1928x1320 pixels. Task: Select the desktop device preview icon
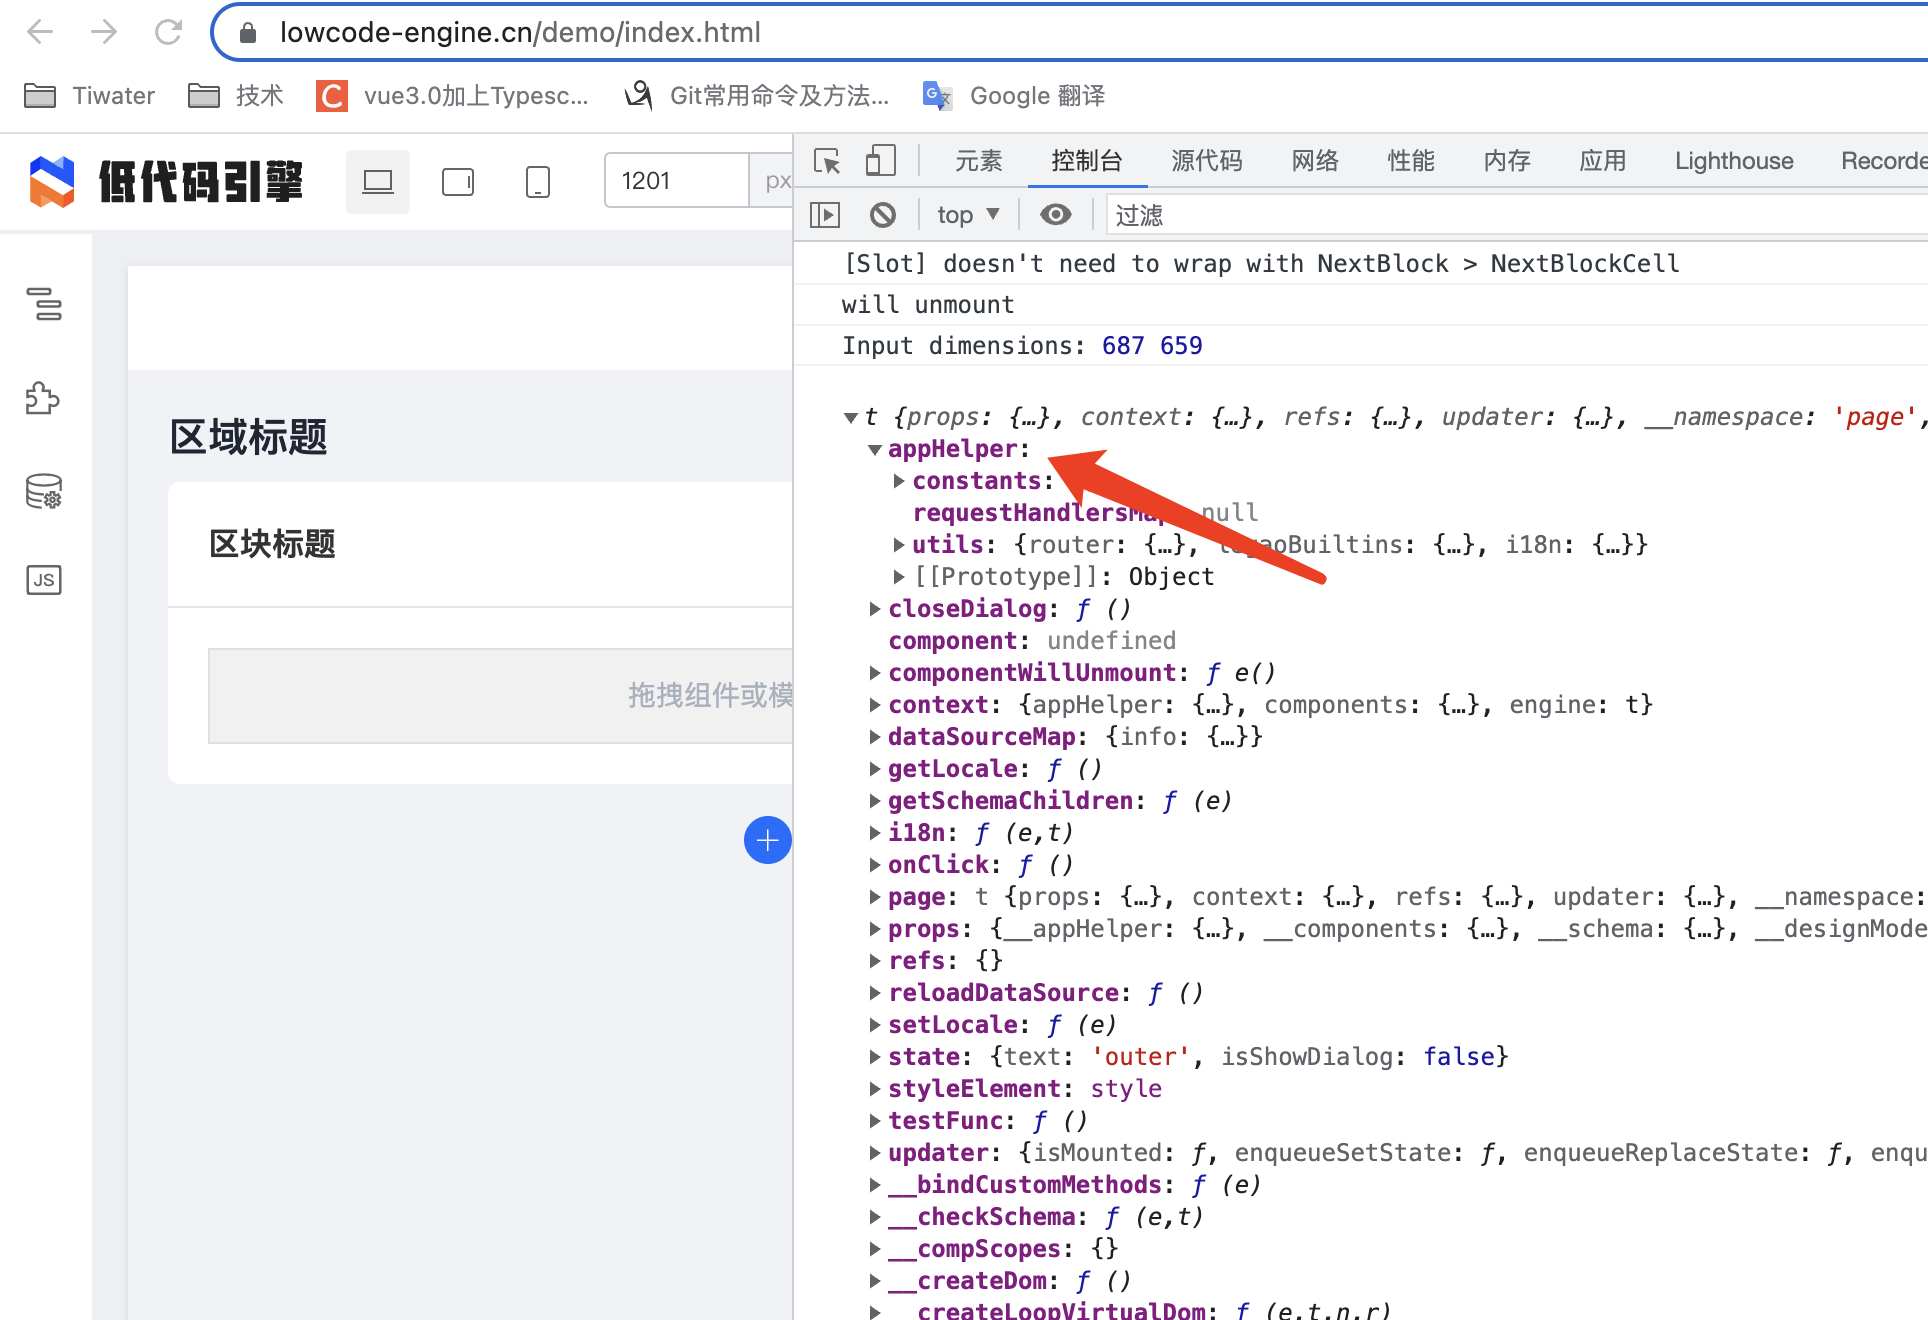(x=378, y=182)
